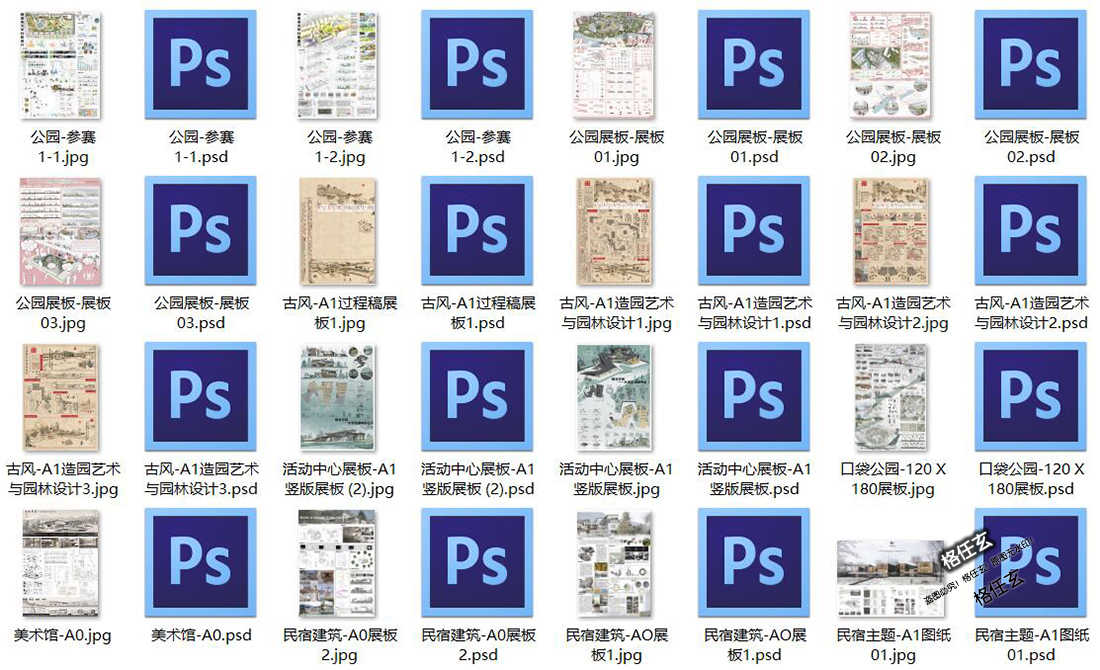Click the file name 活动中心展板-A1竖版展板.jpg

[x=616, y=478]
